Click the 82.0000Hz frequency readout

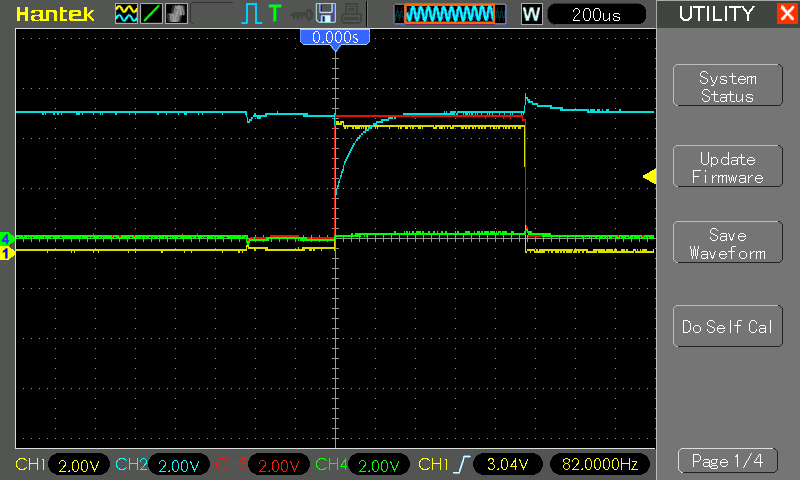600,465
